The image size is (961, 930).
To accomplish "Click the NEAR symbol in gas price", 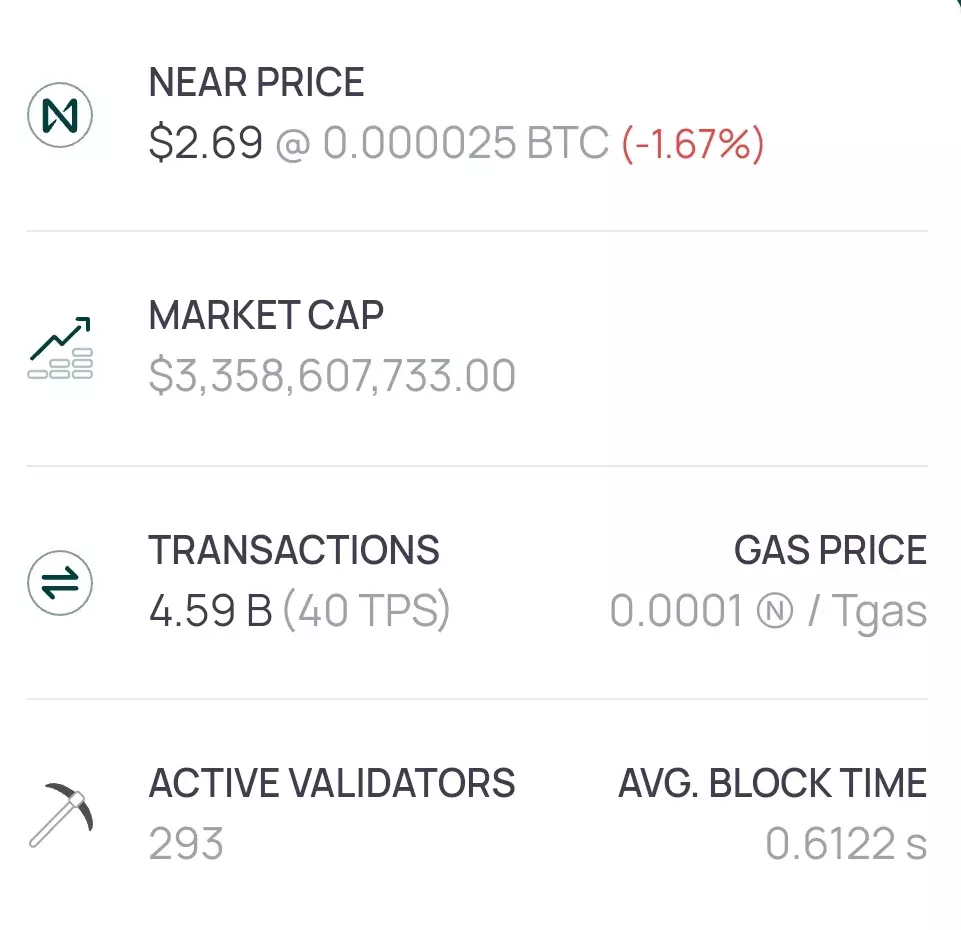I will (775, 611).
